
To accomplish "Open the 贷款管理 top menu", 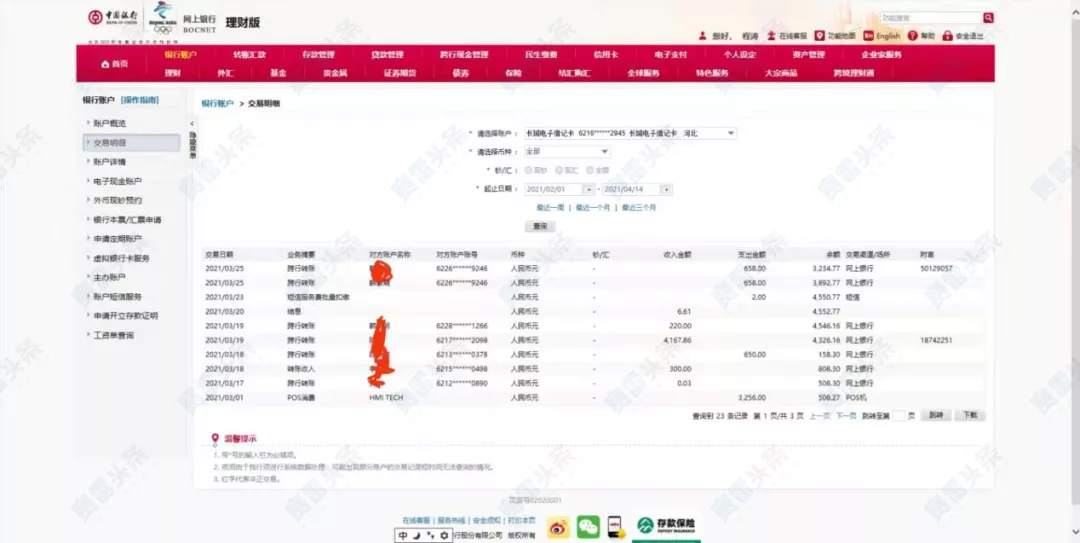I will point(388,54).
